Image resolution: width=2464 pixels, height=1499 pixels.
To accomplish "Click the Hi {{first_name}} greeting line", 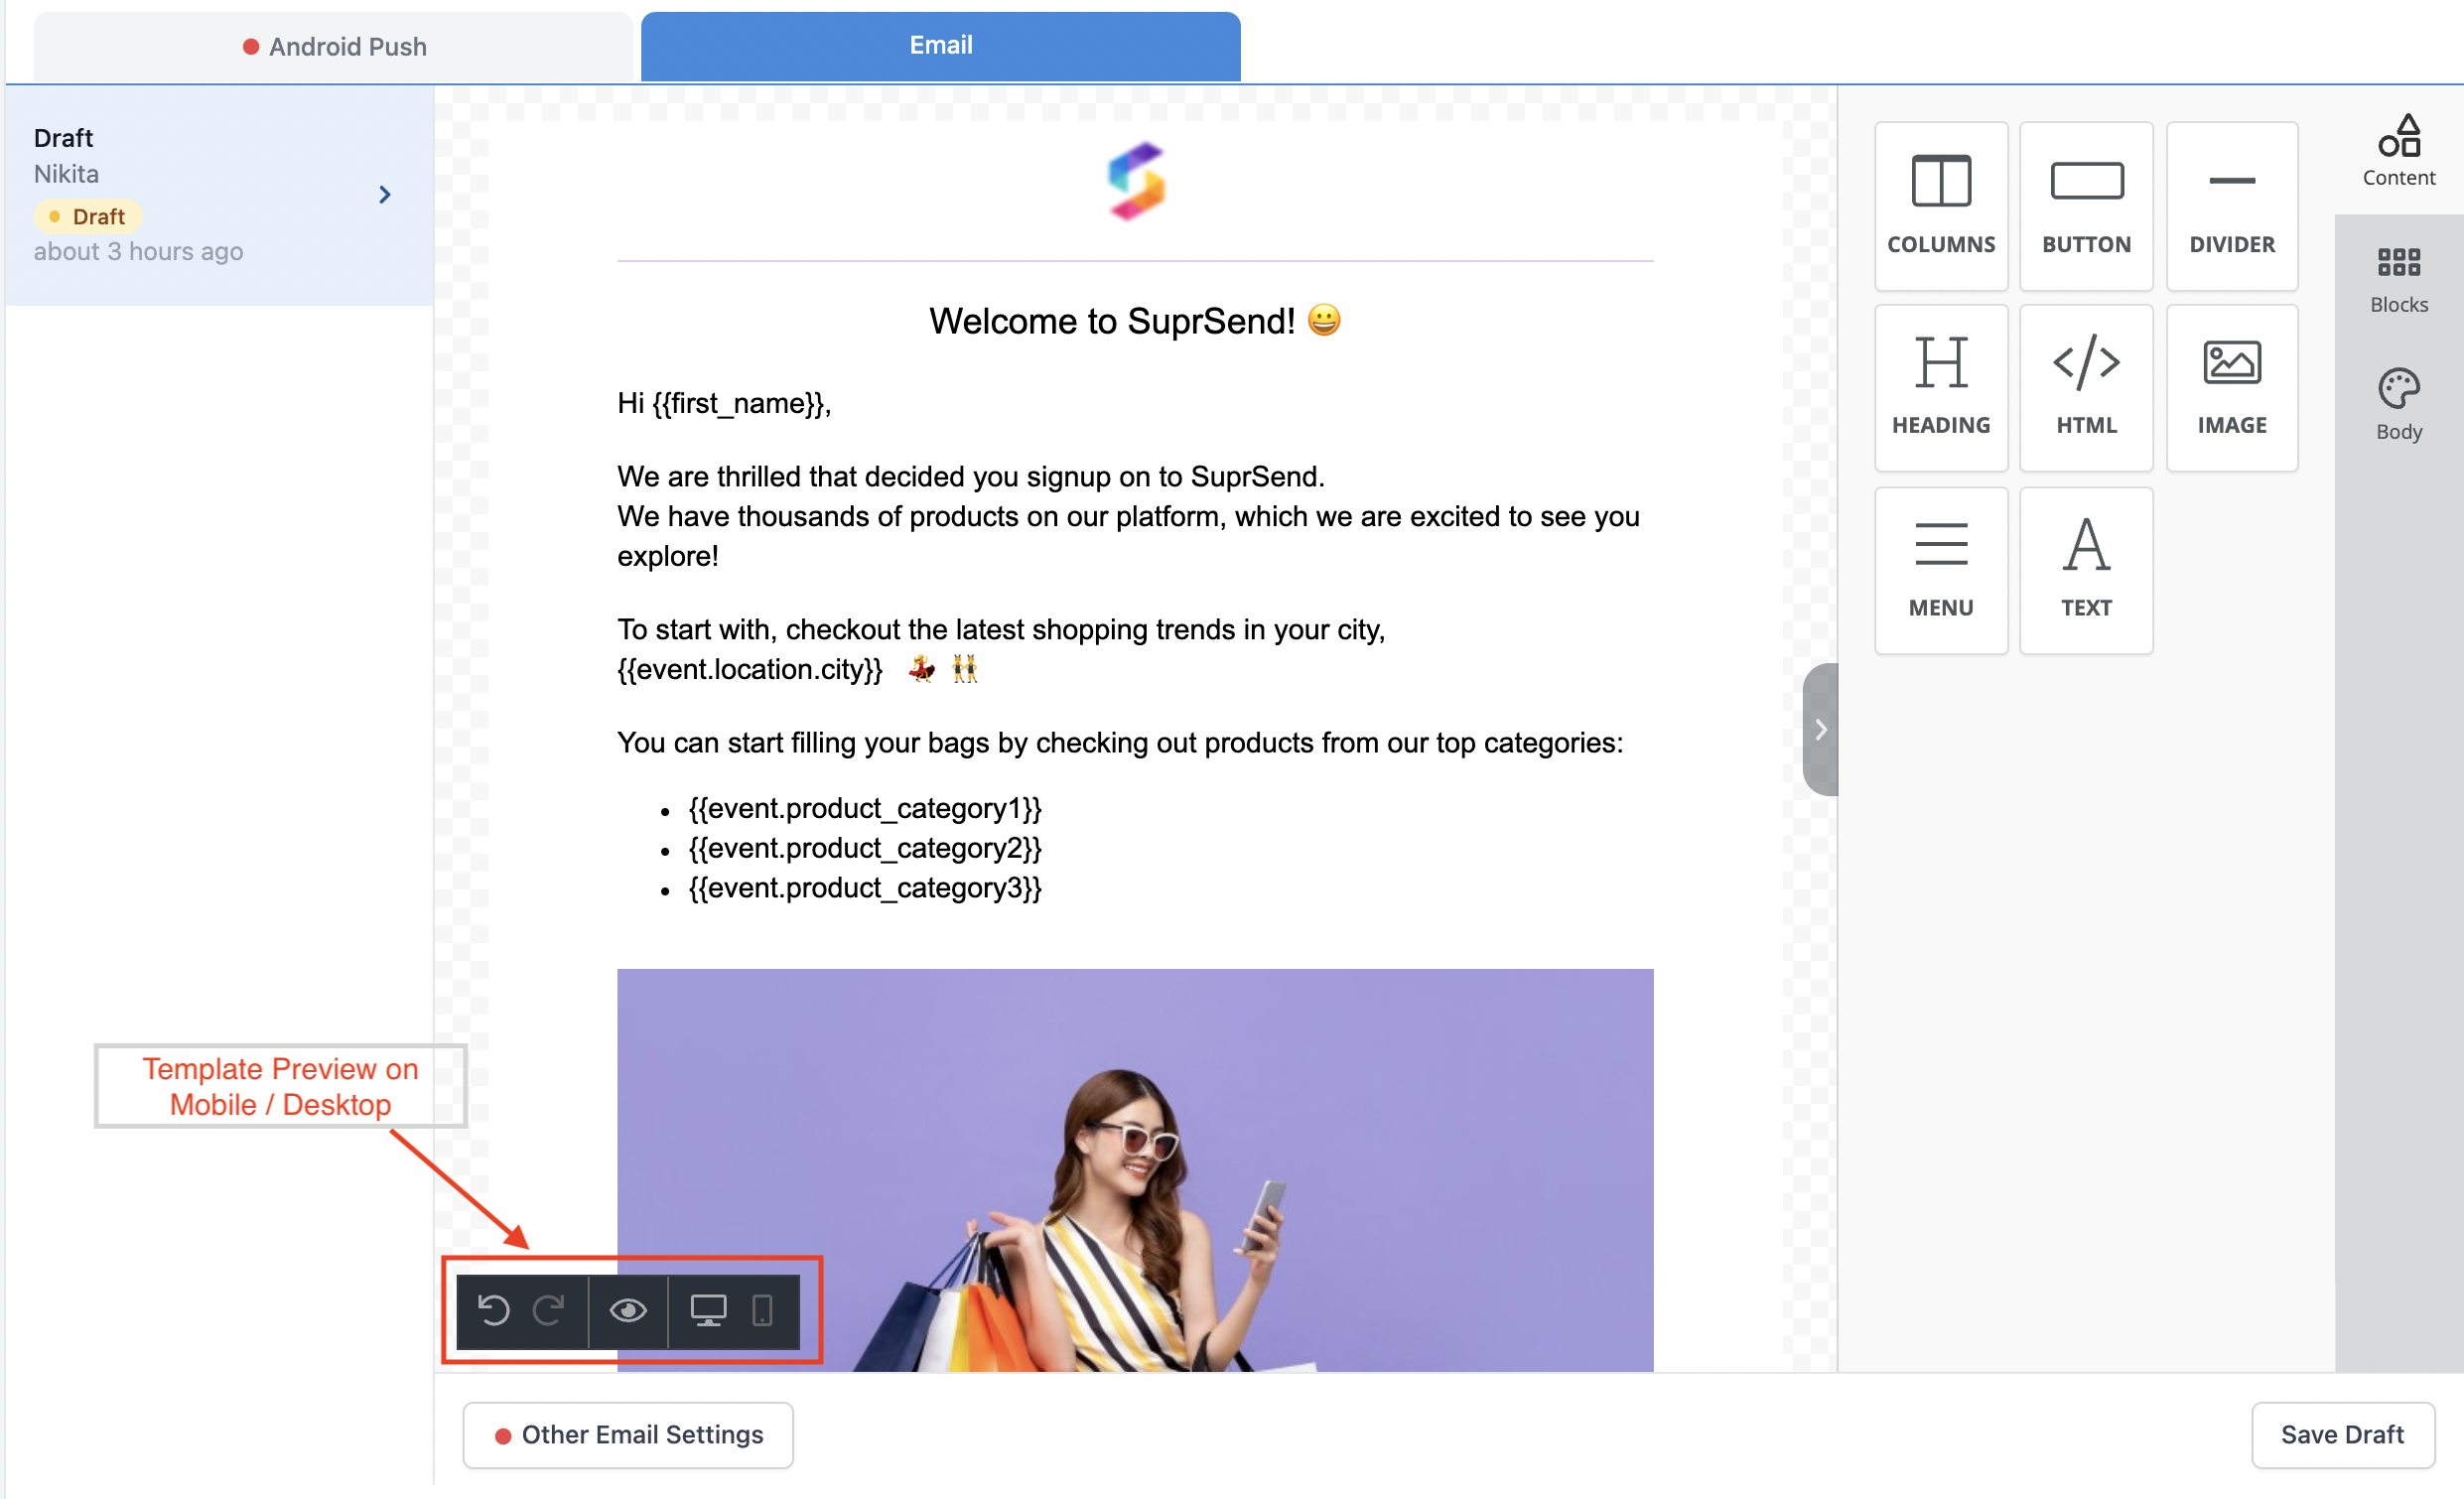I will coord(724,403).
